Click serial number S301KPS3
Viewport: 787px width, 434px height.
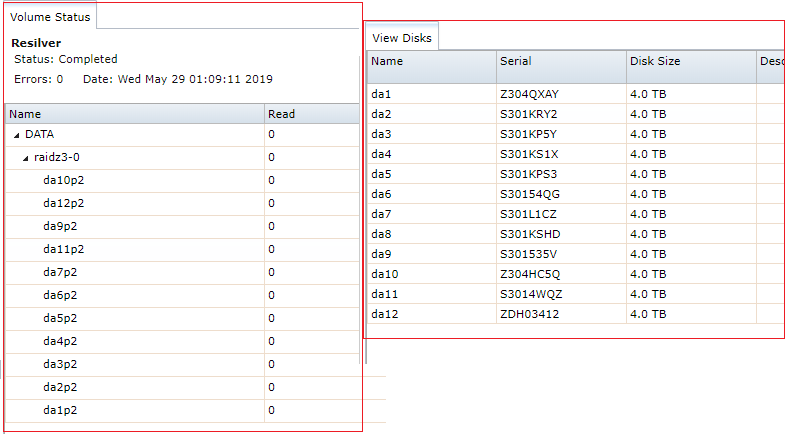(529, 175)
